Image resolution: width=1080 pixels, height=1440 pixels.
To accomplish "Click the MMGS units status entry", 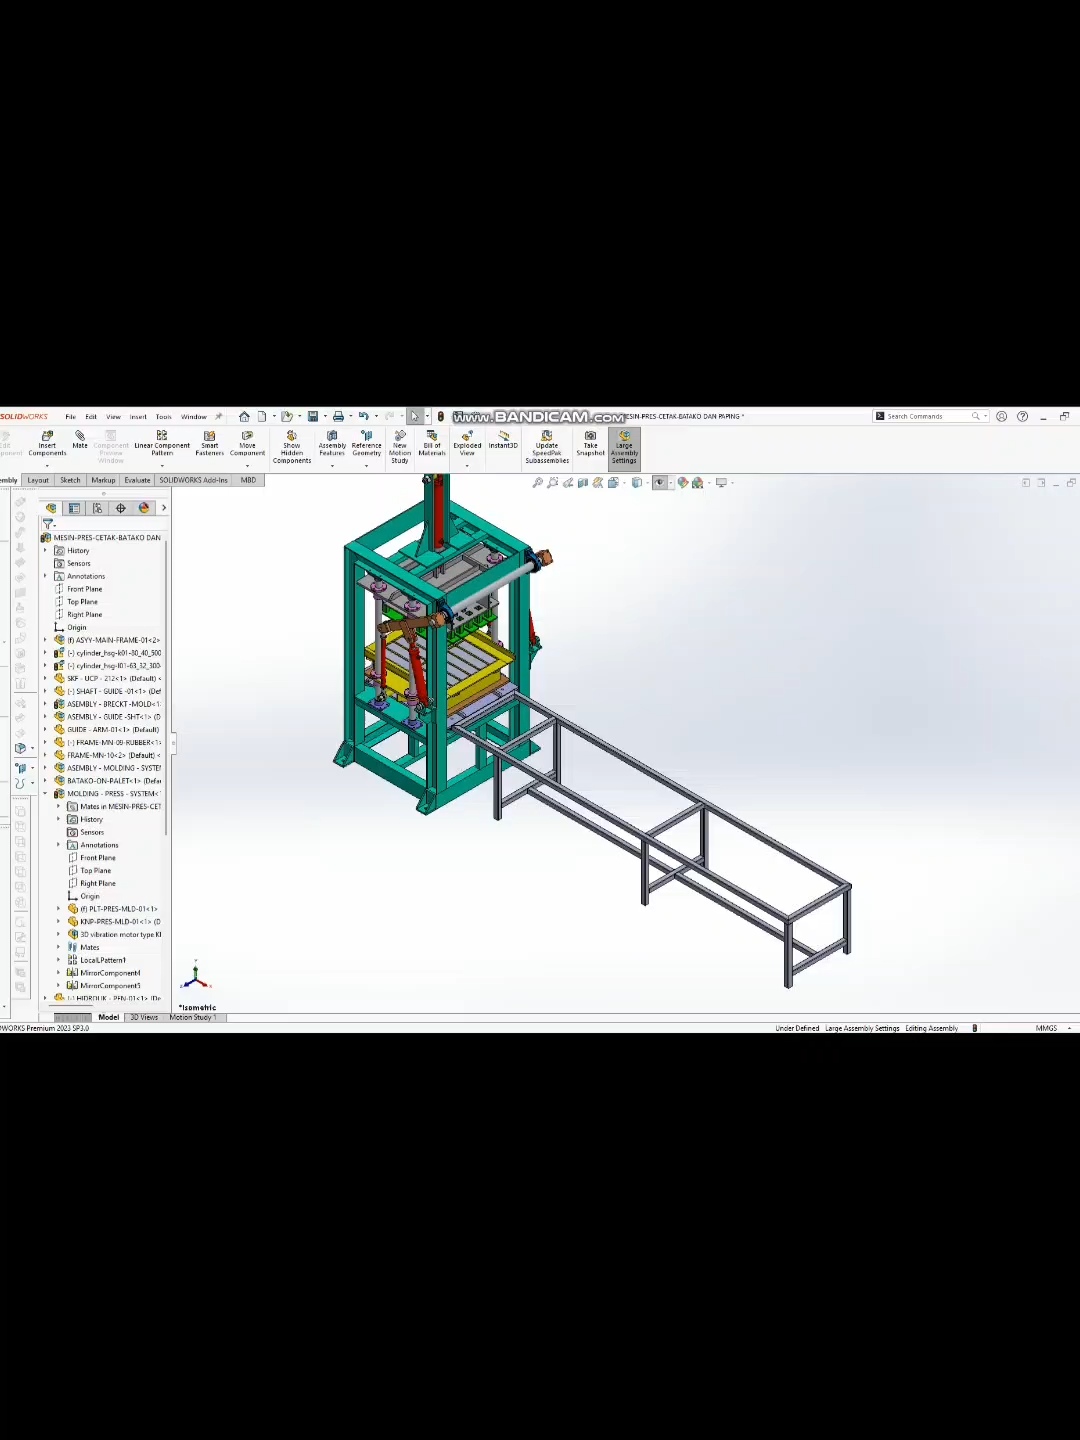I will [x=1046, y=1028].
